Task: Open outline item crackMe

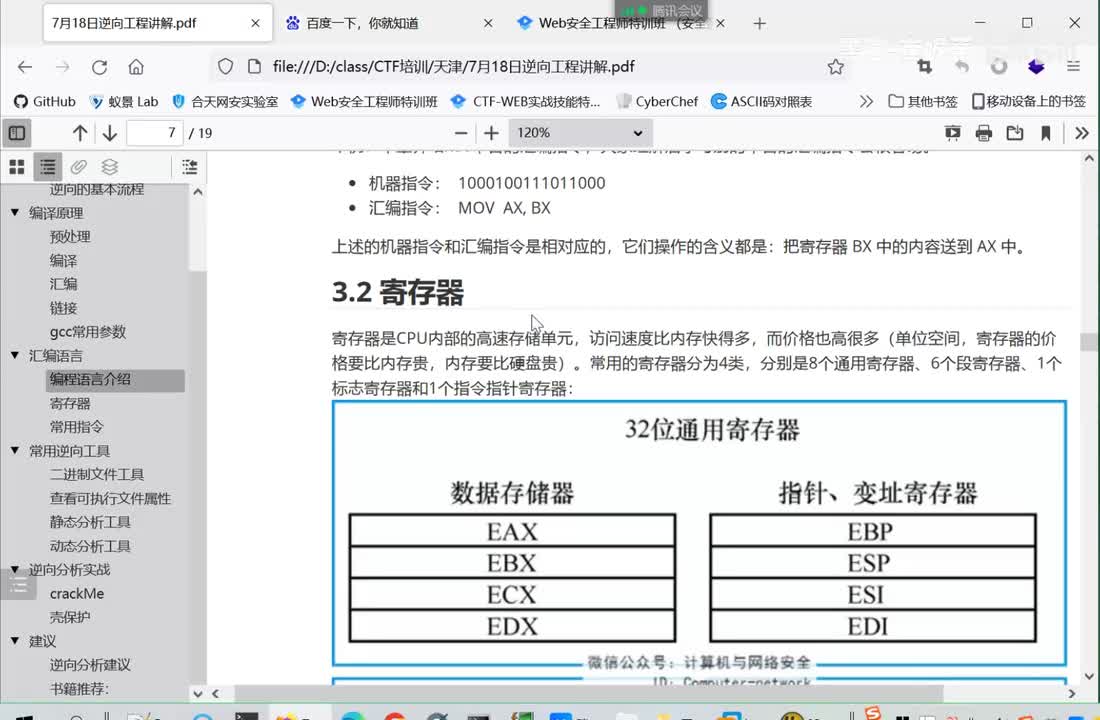Action: [x=77, y=594]
